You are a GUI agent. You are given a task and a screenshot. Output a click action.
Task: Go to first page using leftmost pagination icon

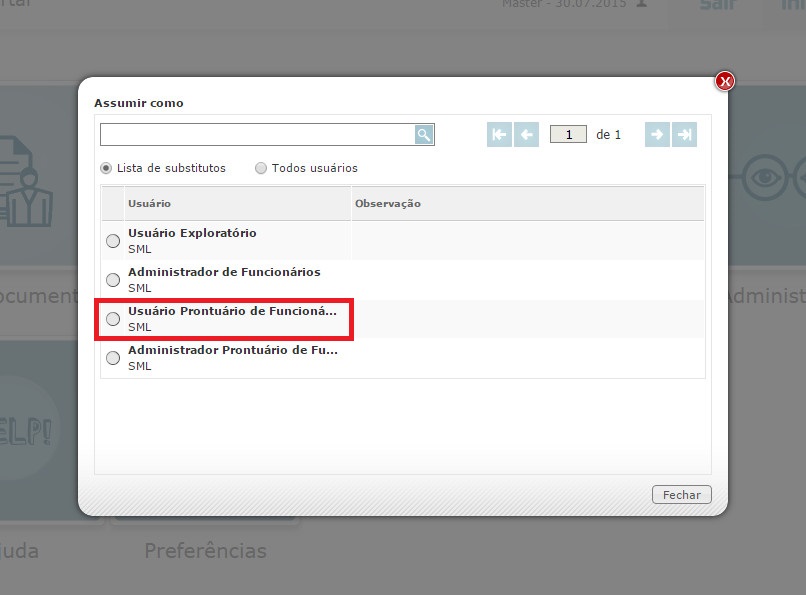(x=499, y=133)
